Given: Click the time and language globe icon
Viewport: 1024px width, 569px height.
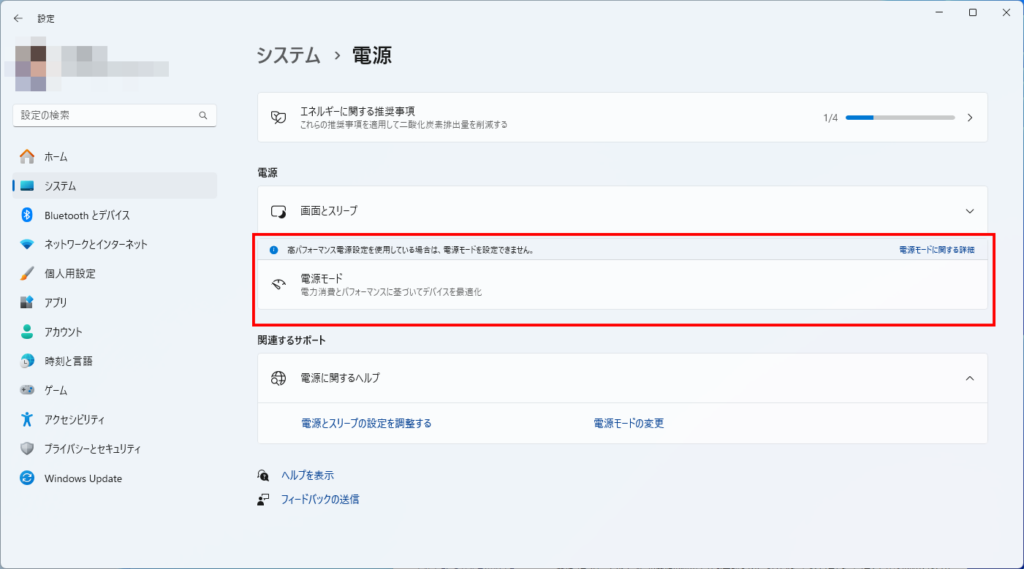Looking at the screenshot, I should [x=27, y=361].
